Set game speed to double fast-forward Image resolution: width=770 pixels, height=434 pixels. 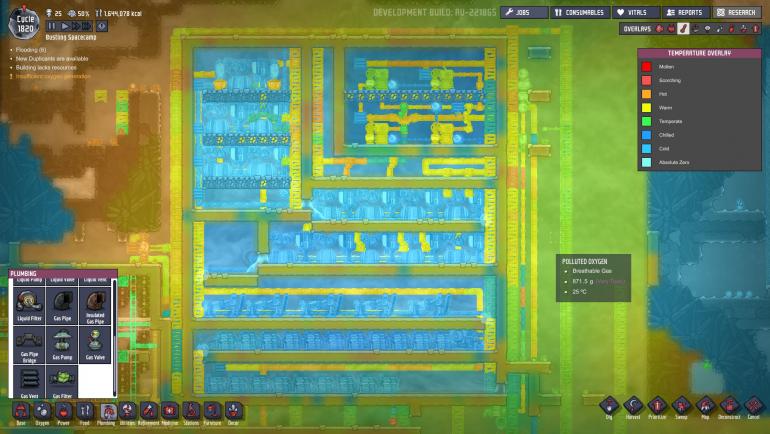coord(76,26)
